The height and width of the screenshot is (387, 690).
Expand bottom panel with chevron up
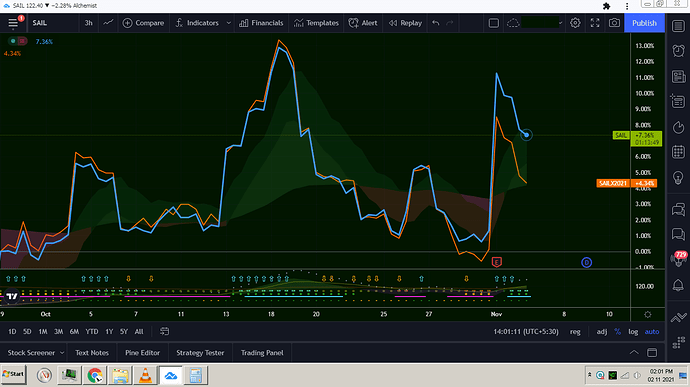(634, 353)
